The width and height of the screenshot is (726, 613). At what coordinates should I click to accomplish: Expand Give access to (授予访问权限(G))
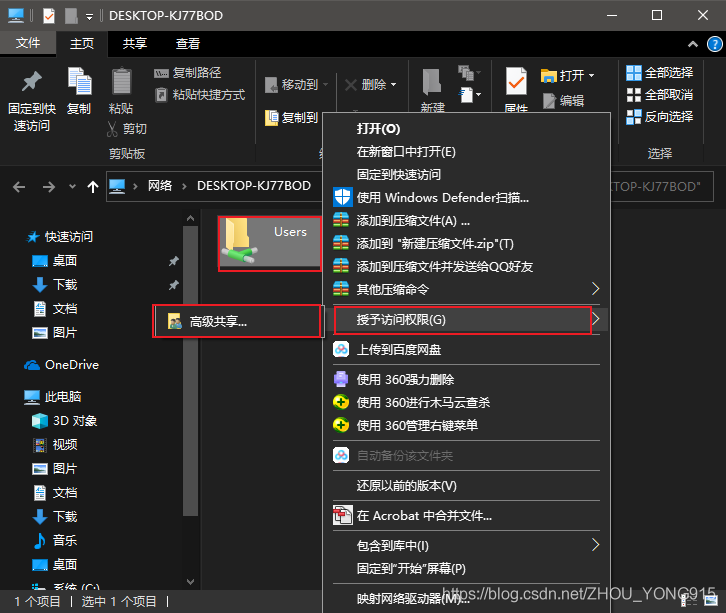coord(466,319)
